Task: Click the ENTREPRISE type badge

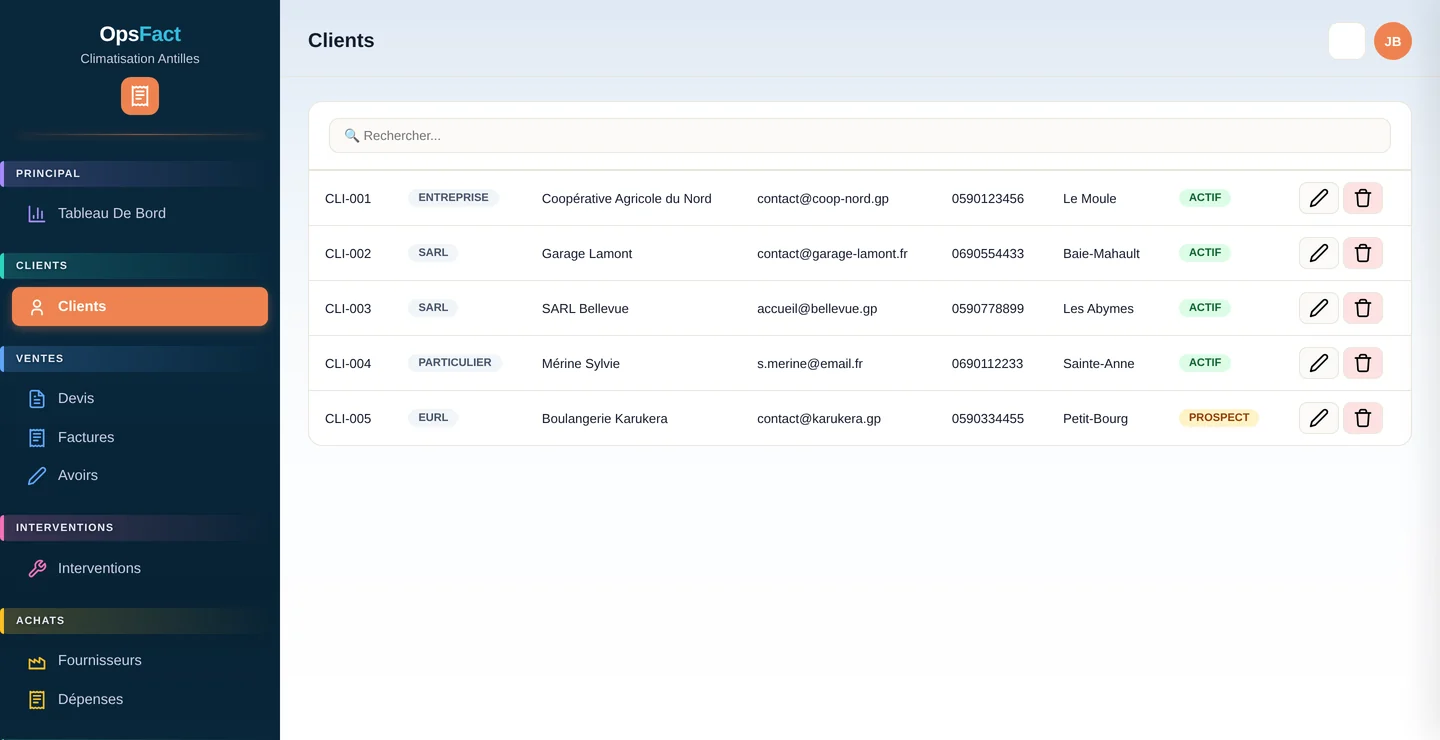Action: pos(453,197)
